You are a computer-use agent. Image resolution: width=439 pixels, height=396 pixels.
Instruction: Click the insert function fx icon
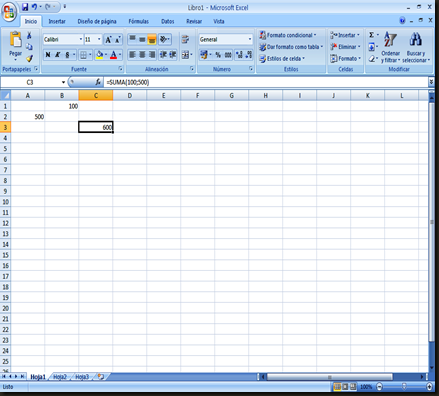98,82
